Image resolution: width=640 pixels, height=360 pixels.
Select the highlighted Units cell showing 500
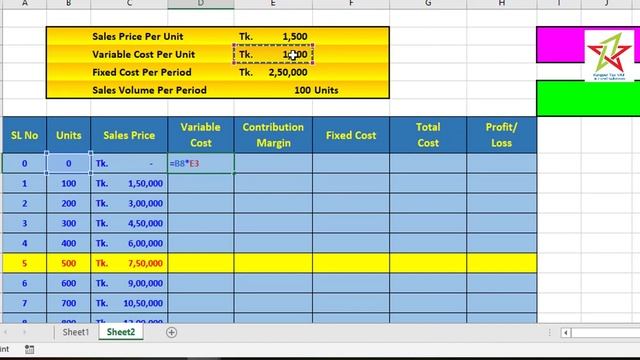click(x=69, y=263)
